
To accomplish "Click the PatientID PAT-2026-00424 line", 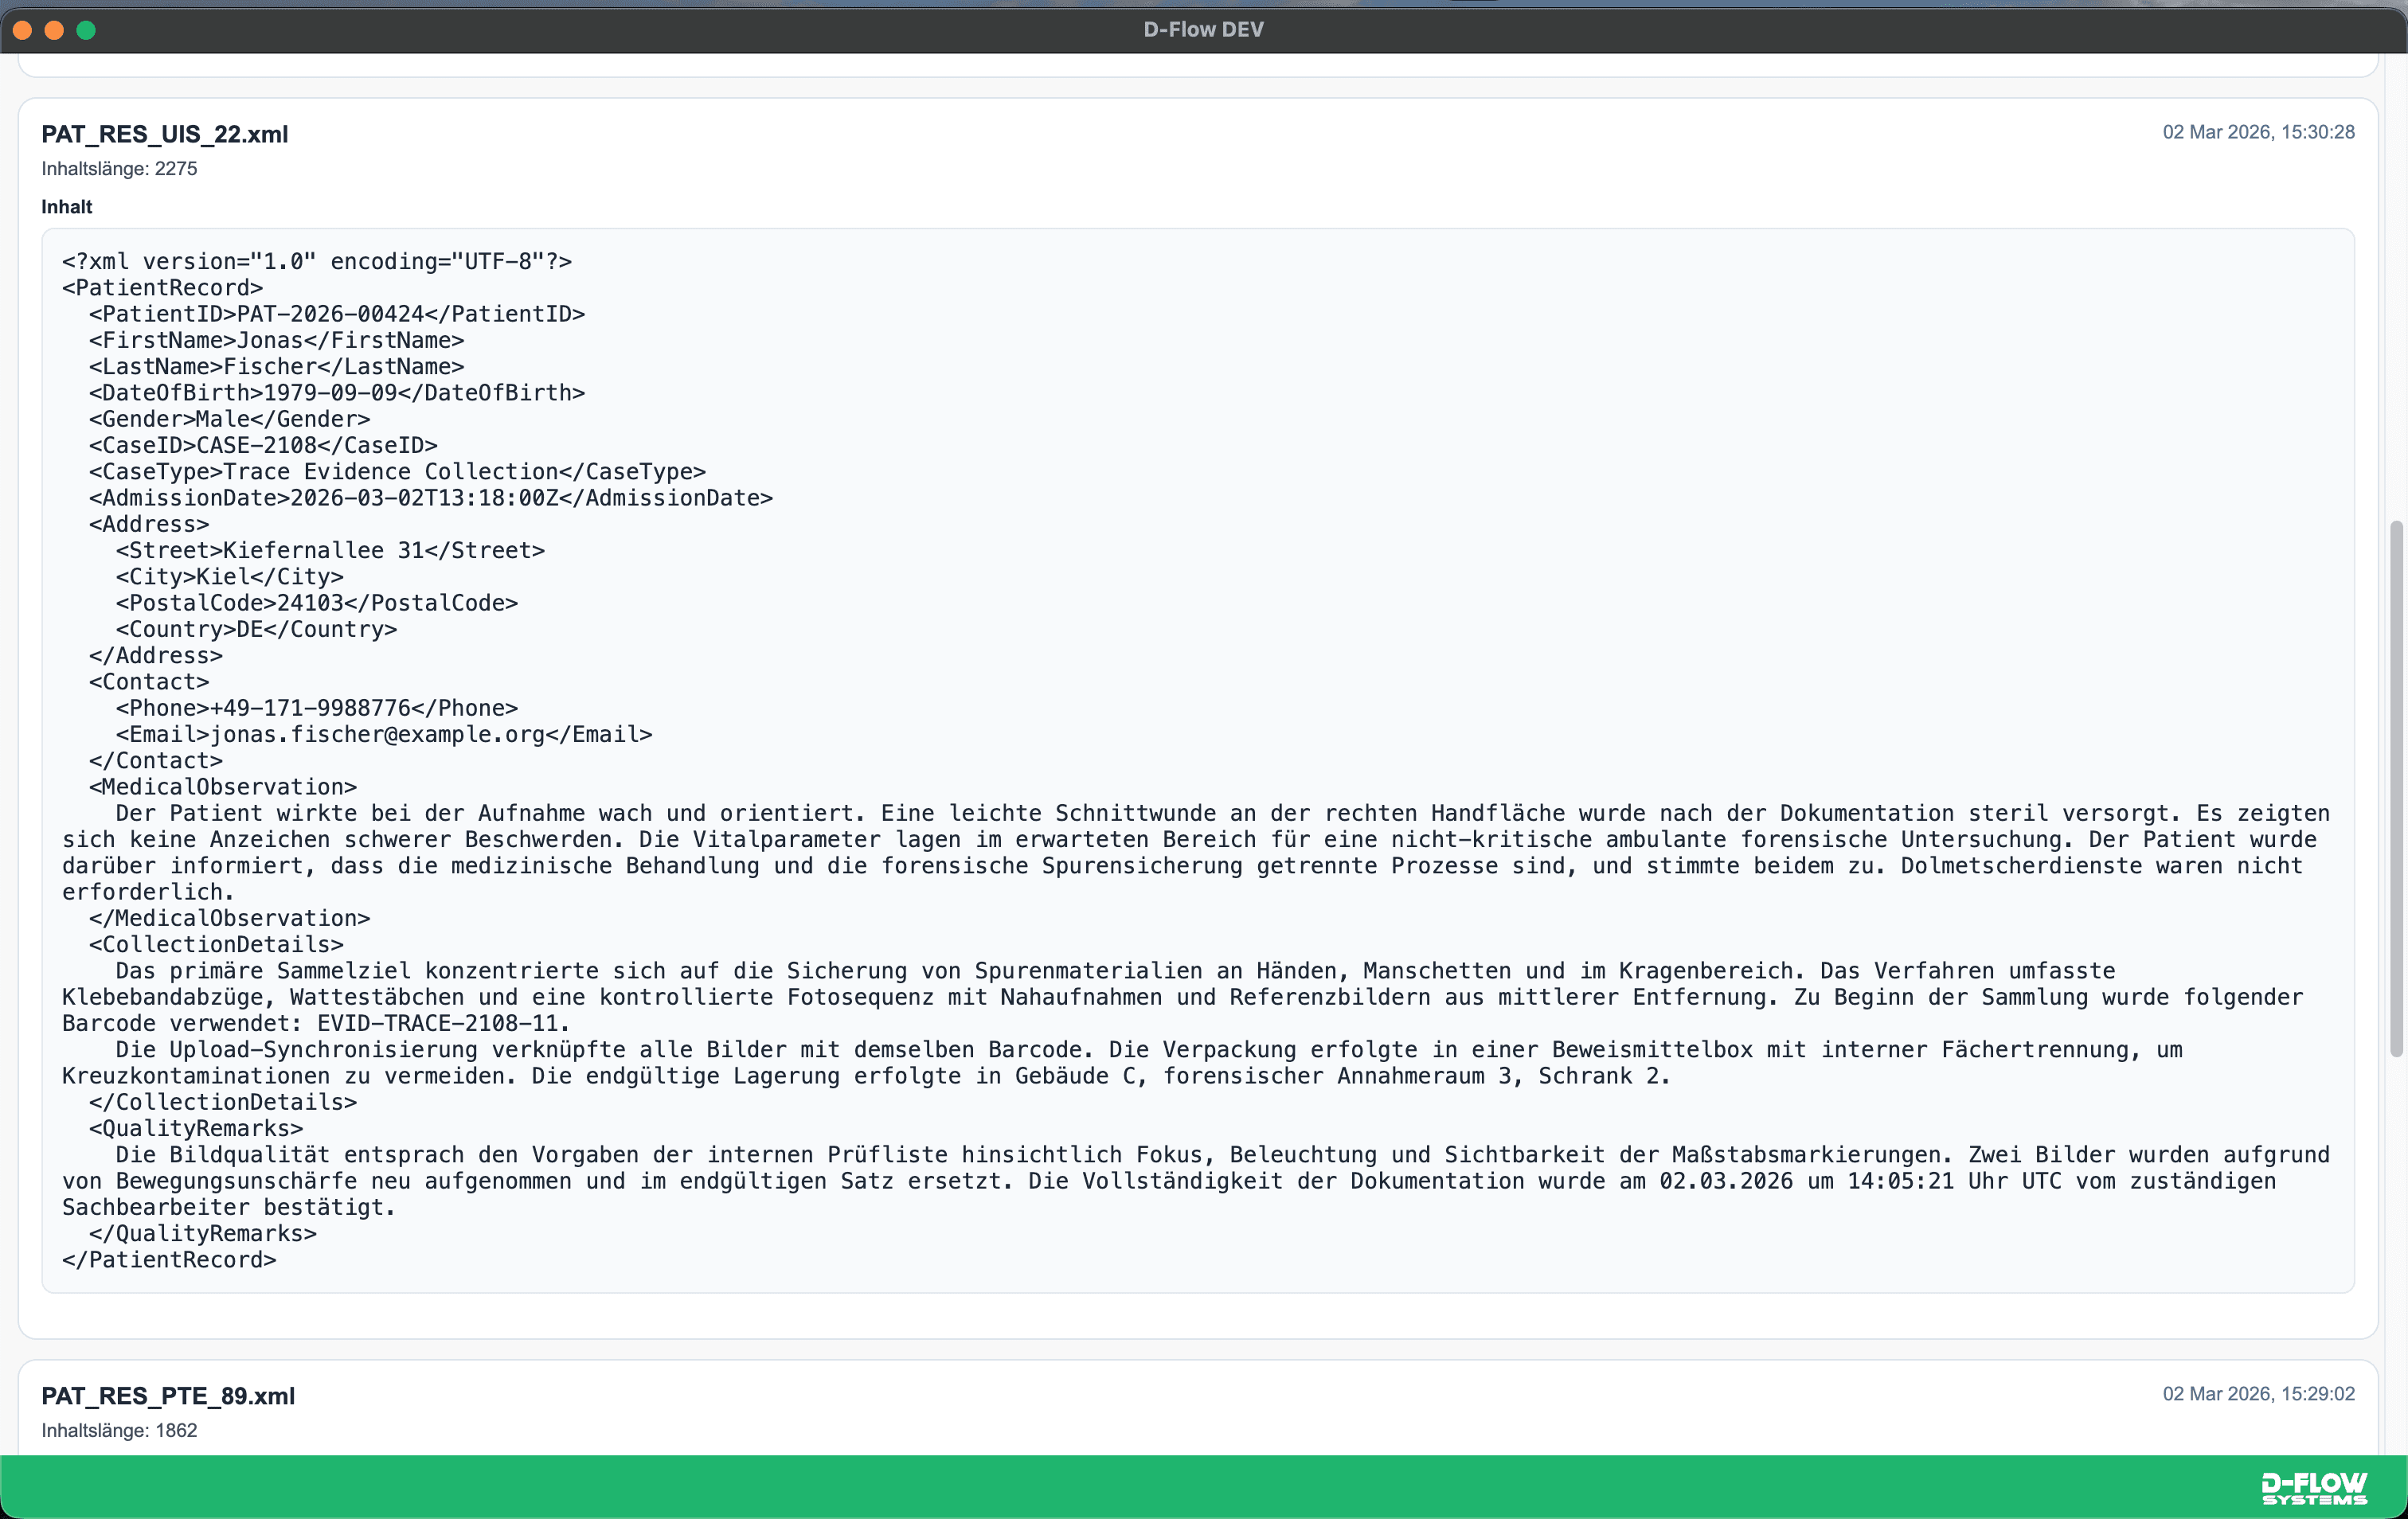I will [337, 314].
